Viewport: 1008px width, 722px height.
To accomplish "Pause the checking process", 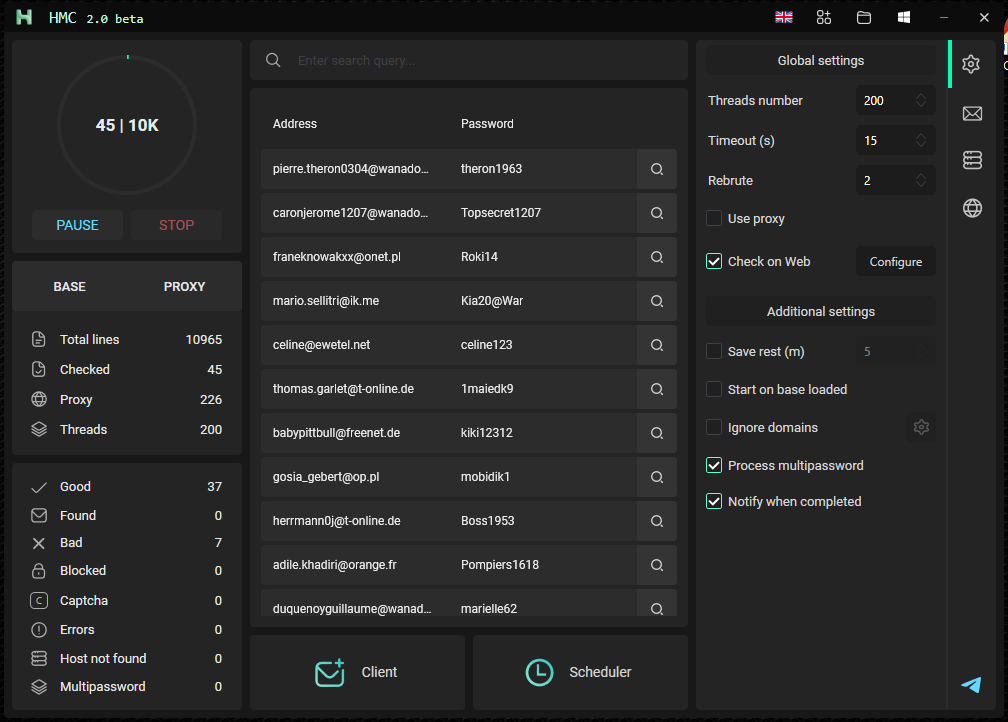I will click(77, 225).
